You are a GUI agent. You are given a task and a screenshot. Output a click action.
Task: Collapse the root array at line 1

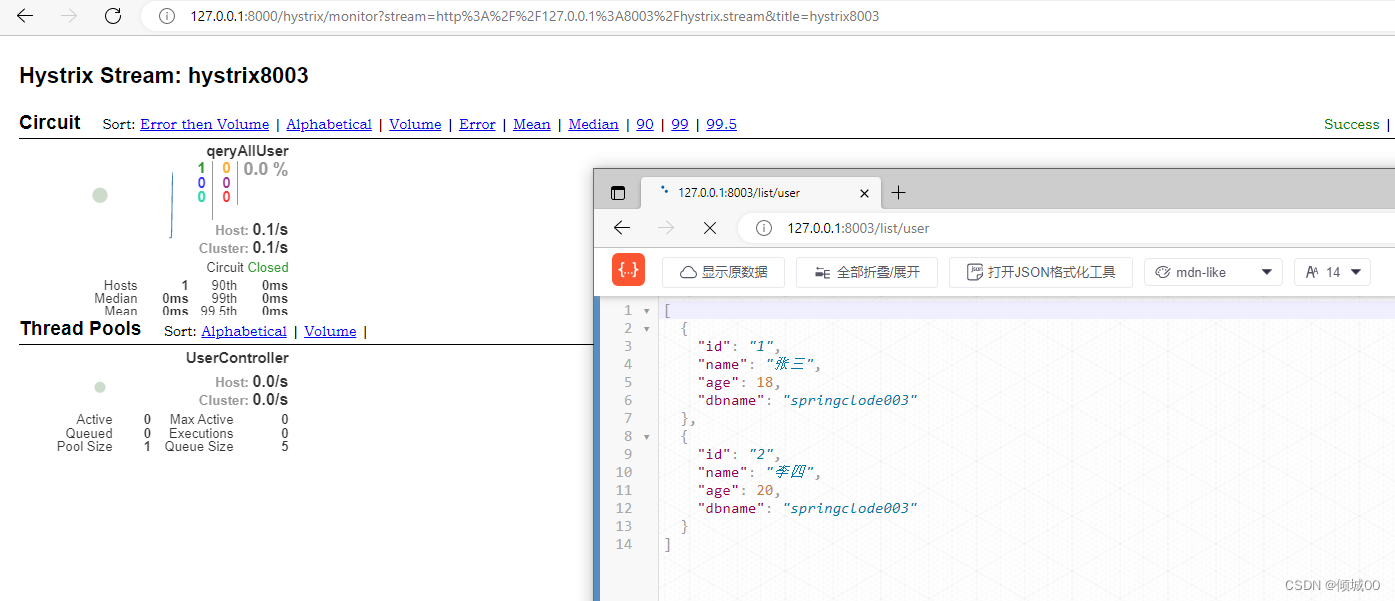click(x=646, y=311)
